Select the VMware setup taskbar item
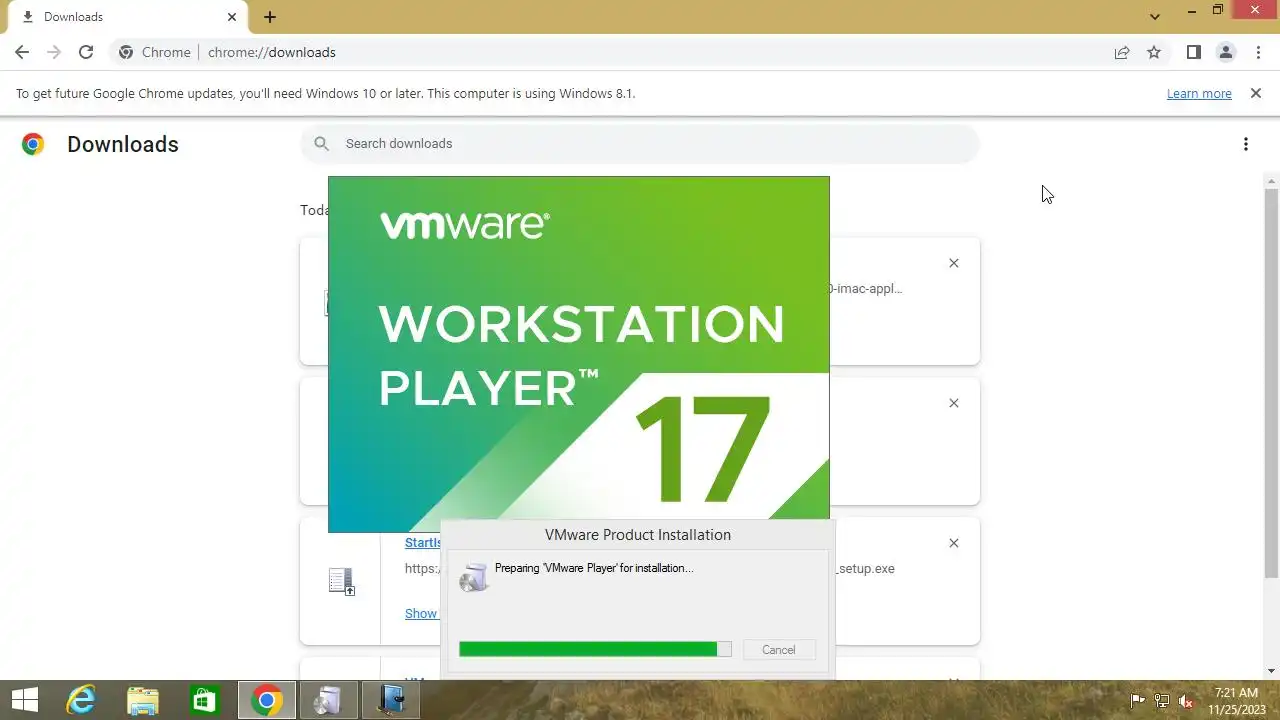The image size is (1280, 720). pyautogui.click(x=391, y=700)
